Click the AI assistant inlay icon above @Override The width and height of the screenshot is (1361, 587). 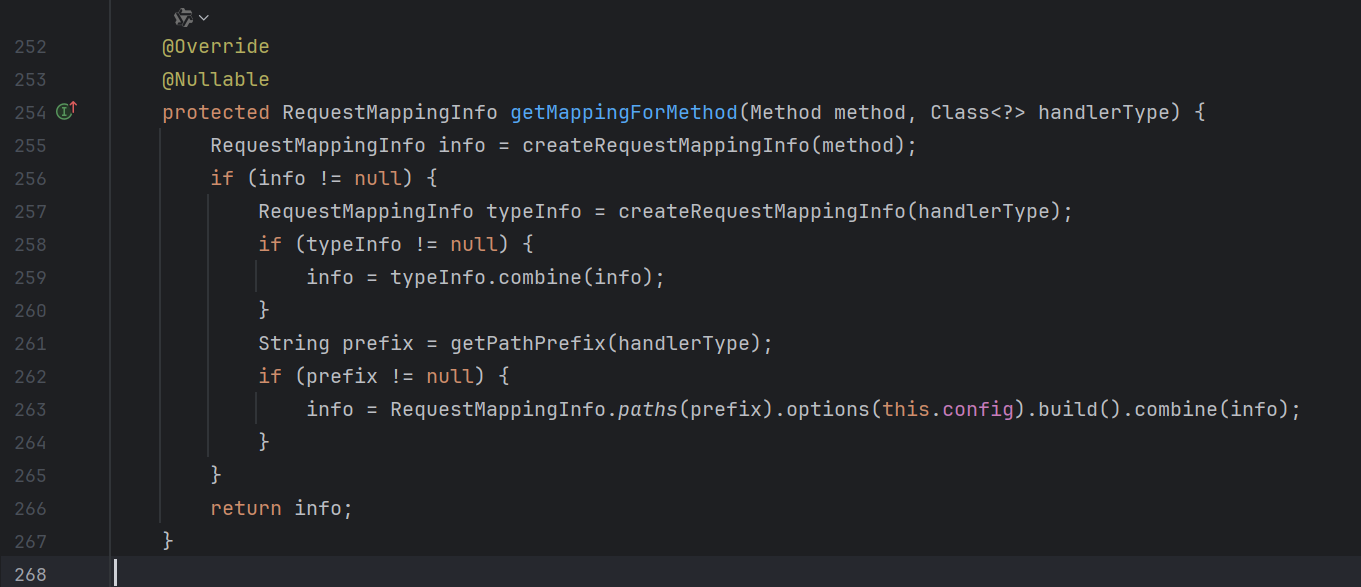[x=183, y=17]
